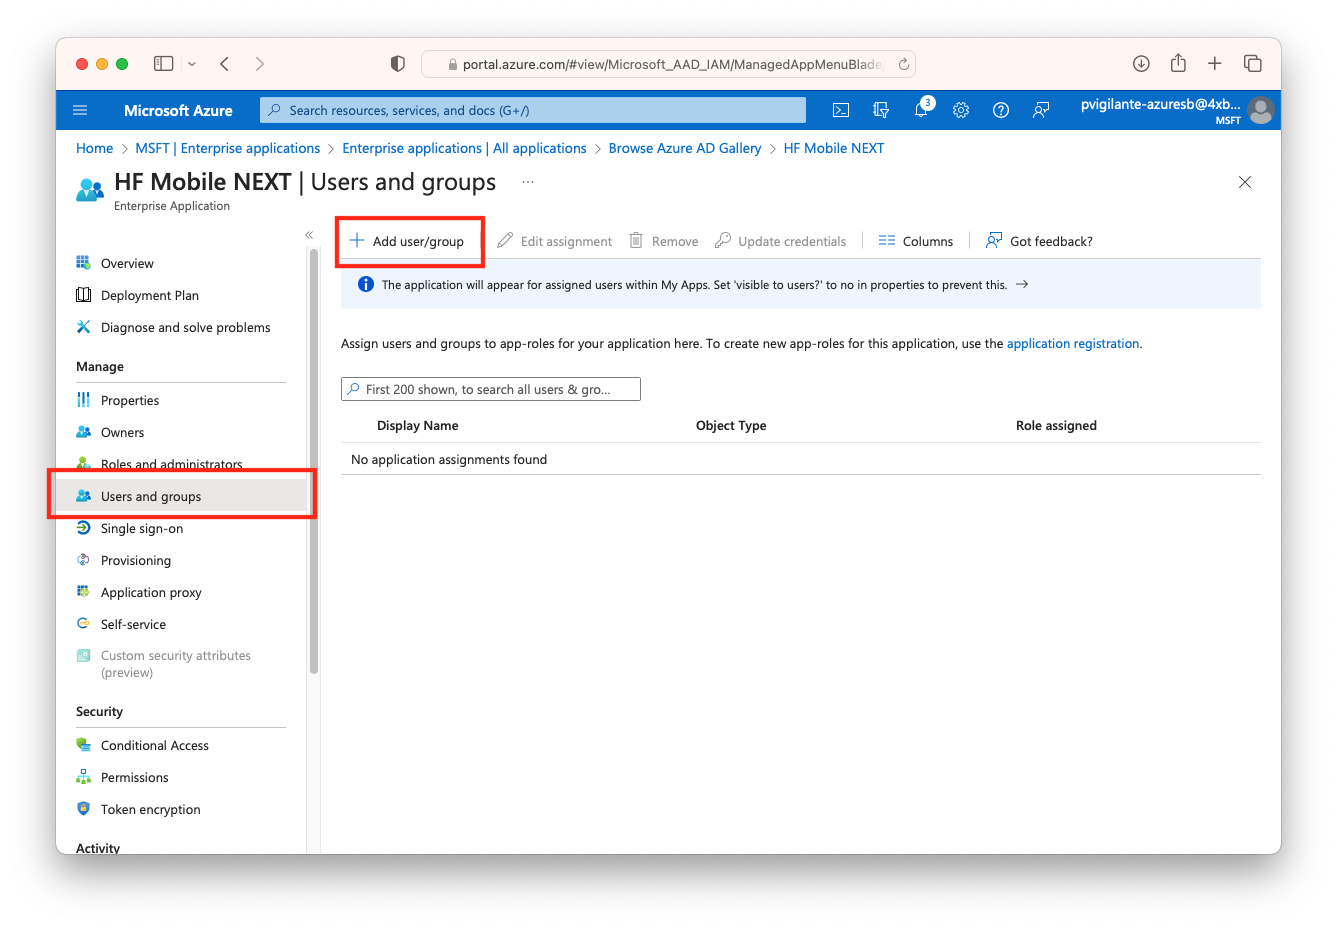The width and height of the screenshot is (1337, 928).
Task: Open the Help question mark icon
Action: click(1001, 110)
